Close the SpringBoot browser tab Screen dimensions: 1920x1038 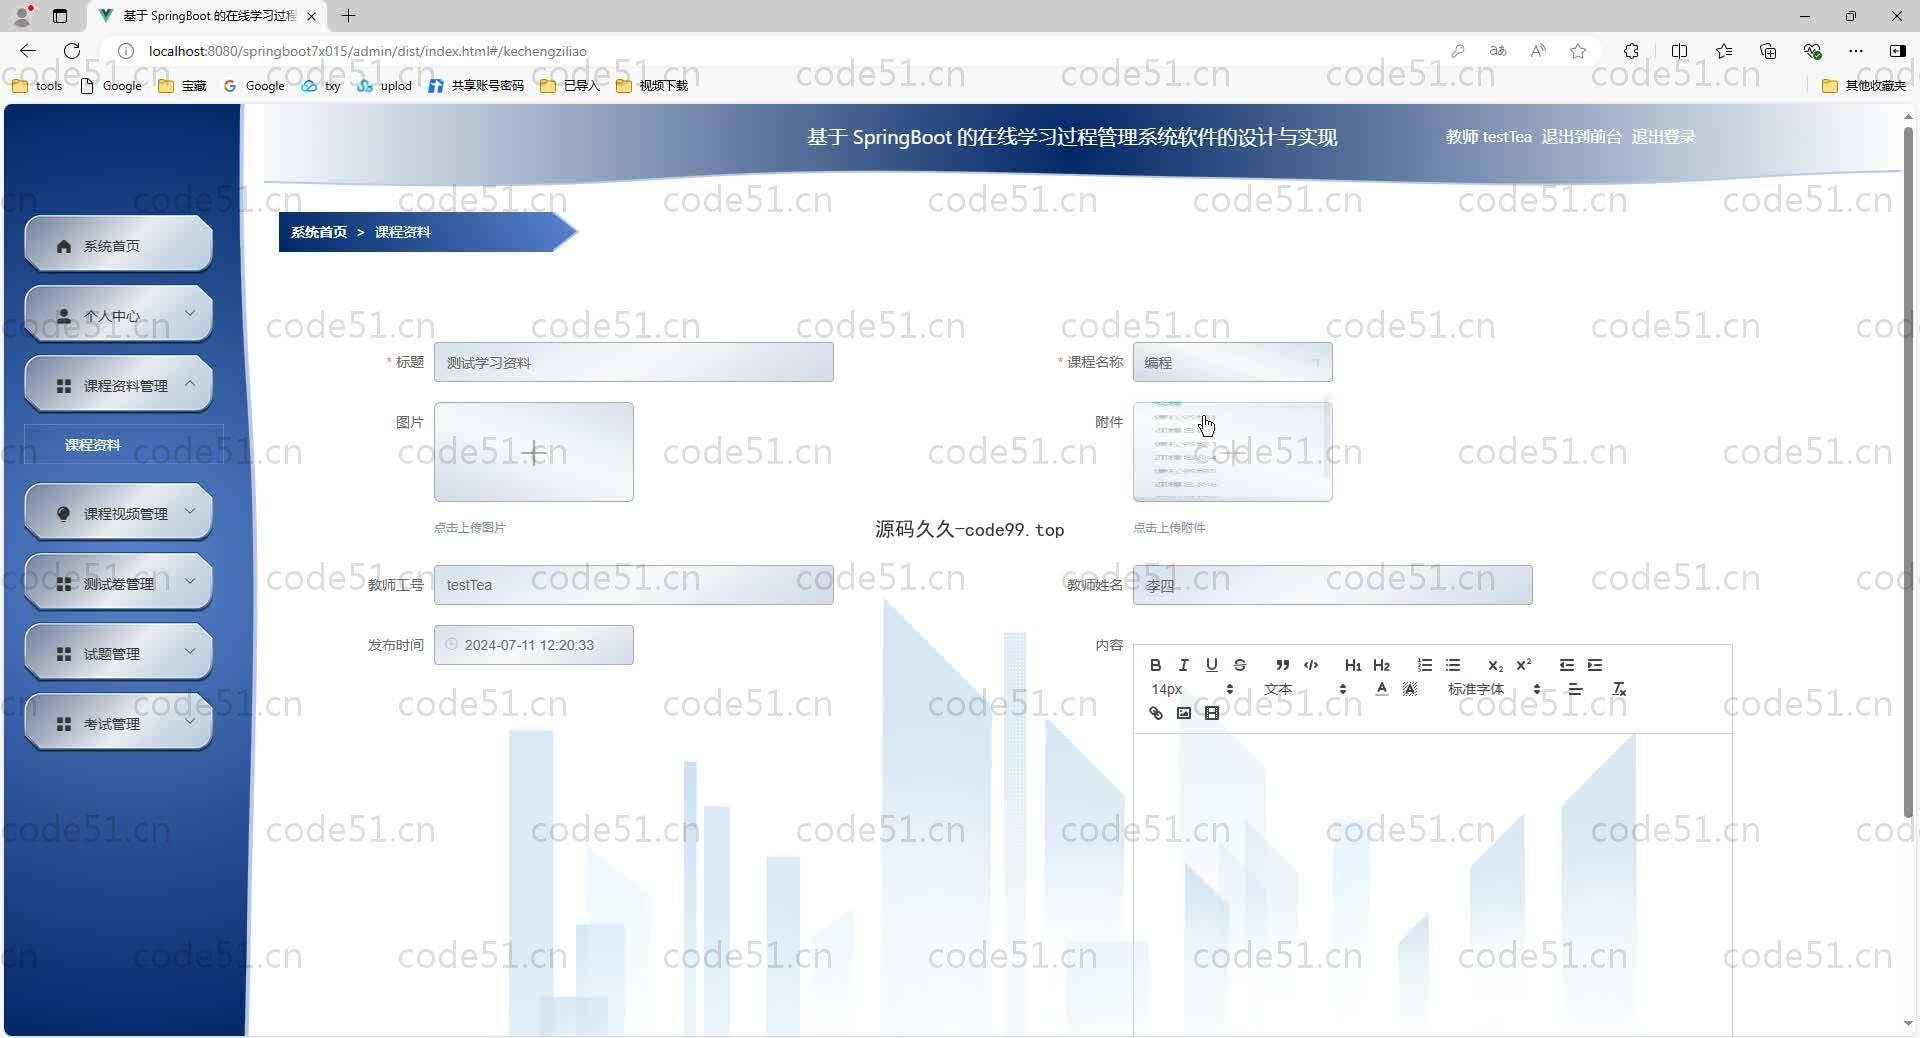click(311, 16)
